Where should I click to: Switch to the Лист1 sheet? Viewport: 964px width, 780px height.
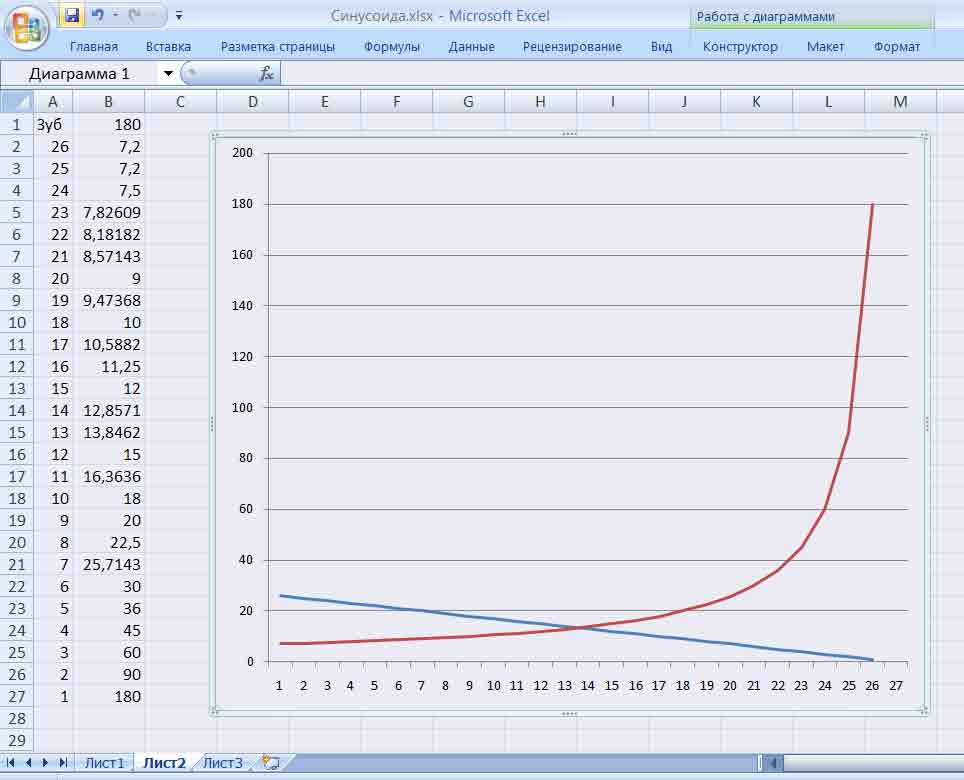(x=104, y=763)
